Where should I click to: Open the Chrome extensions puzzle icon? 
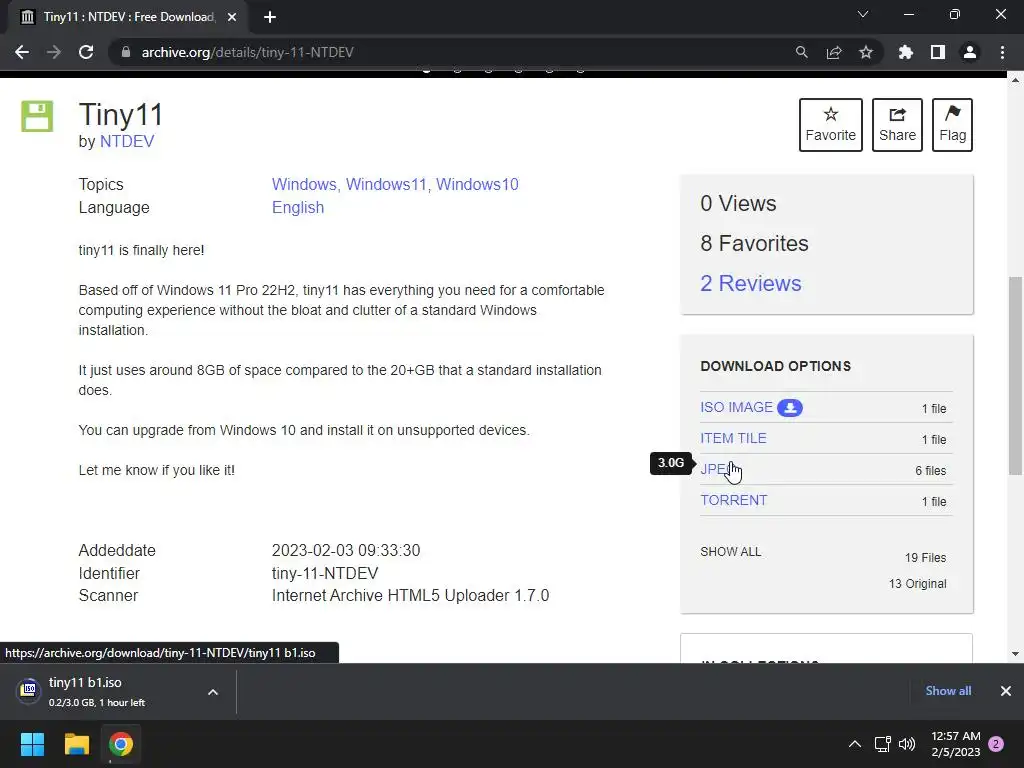(906, 52)
